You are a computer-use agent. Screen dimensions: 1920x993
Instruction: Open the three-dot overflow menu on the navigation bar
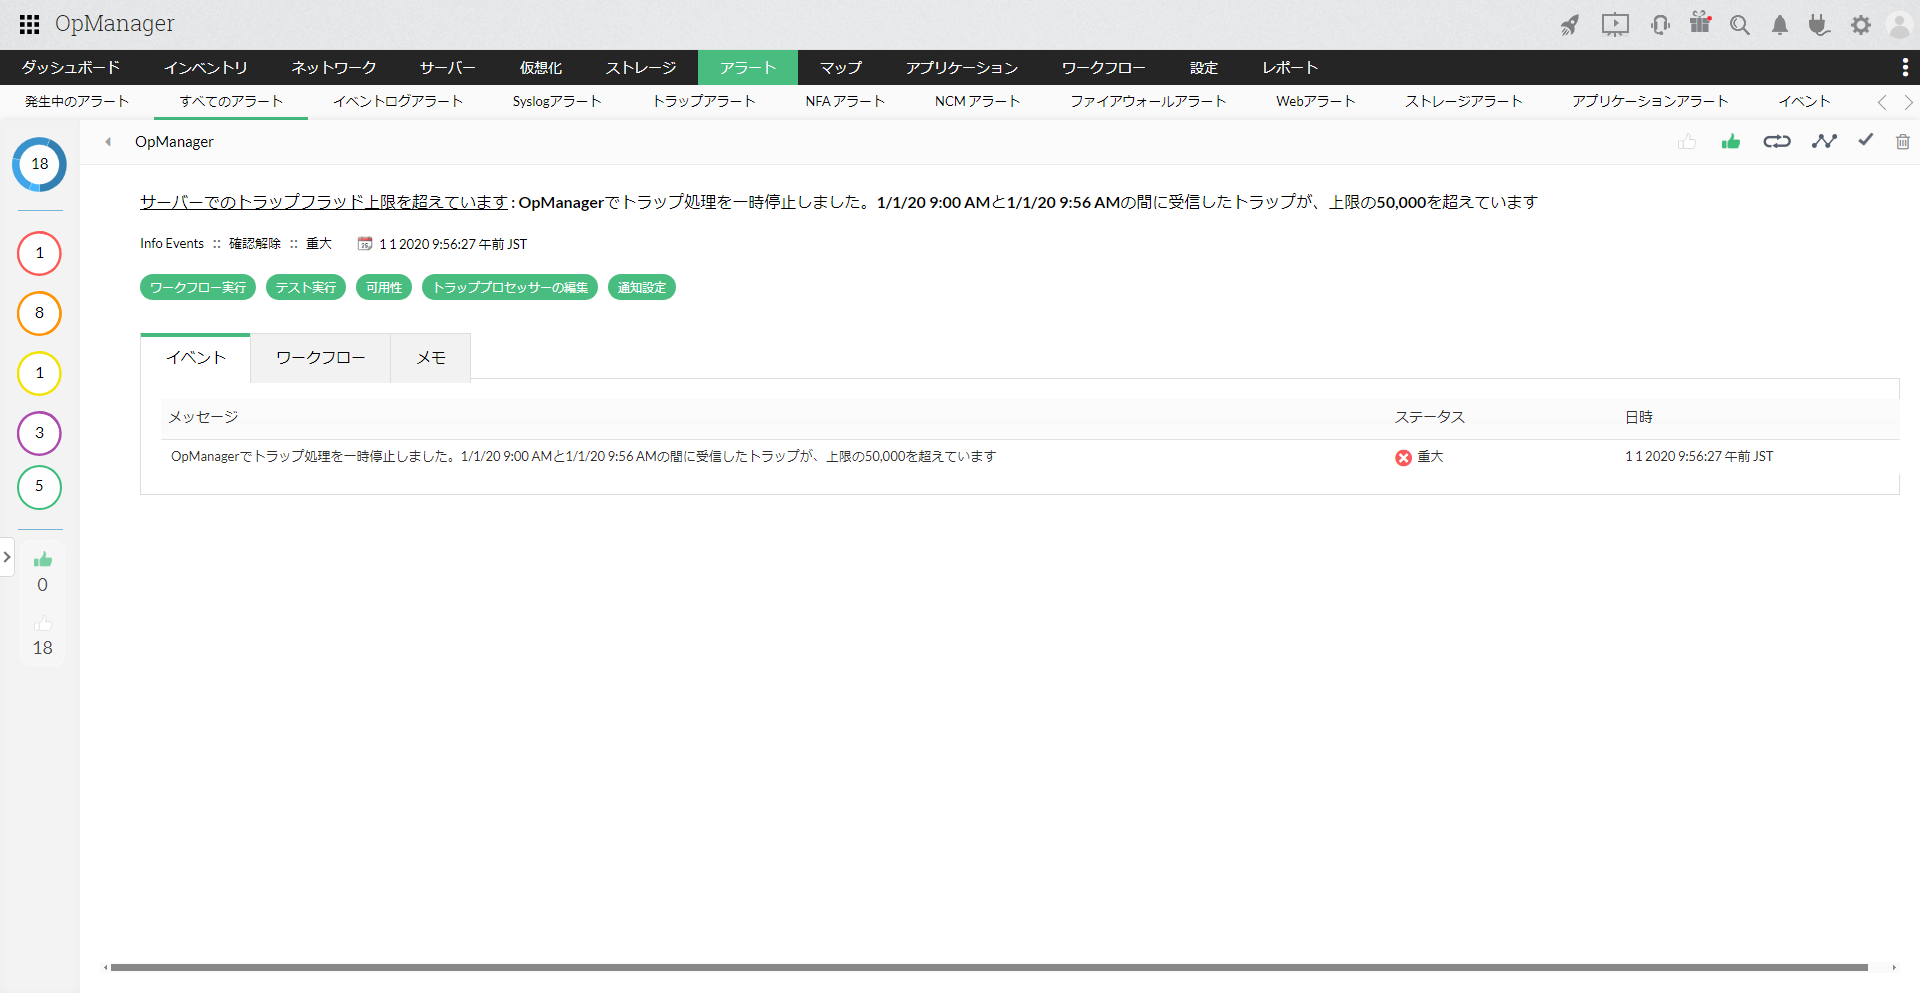(1906, 67)
